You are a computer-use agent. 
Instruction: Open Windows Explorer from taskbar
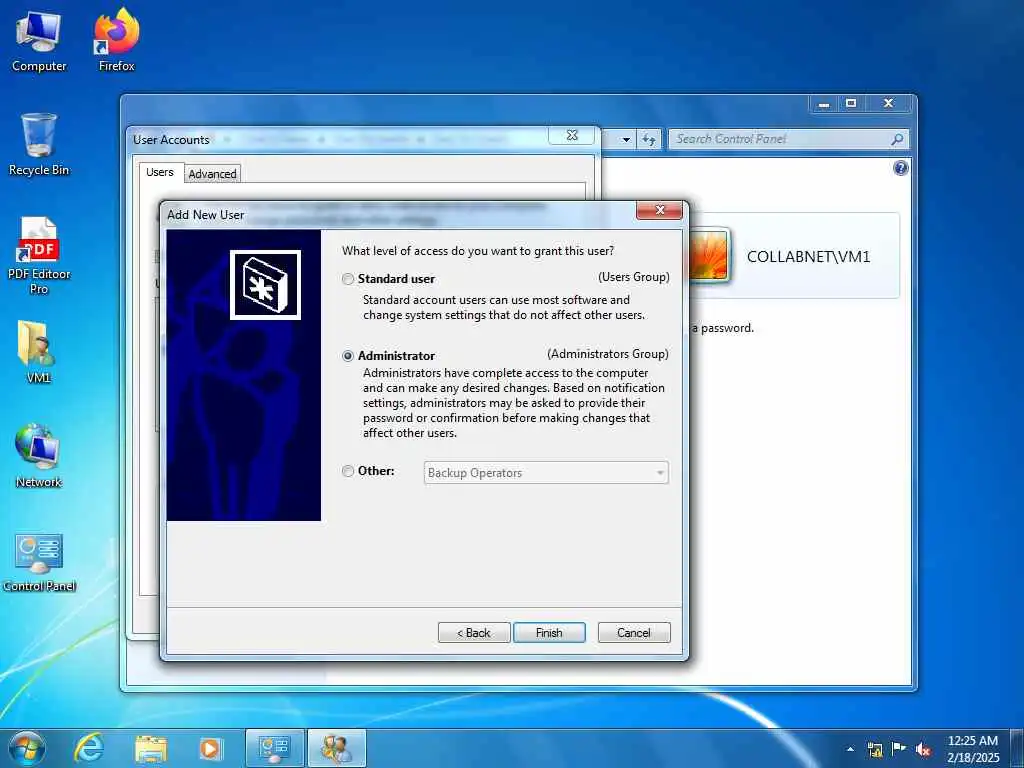pyautogui.click(x=151, y=749)
